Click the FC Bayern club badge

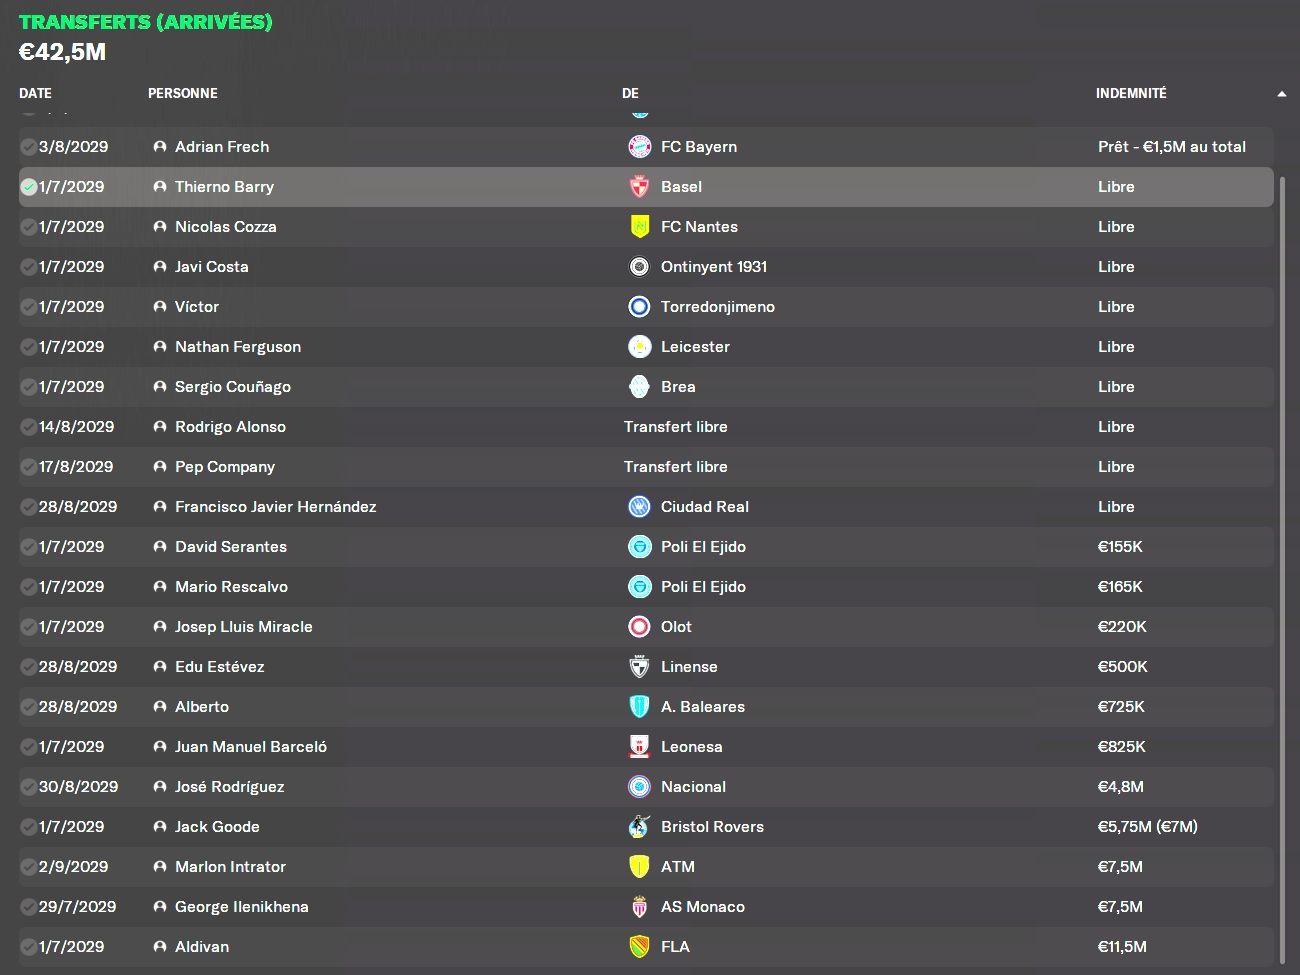(x=639, y=147)
